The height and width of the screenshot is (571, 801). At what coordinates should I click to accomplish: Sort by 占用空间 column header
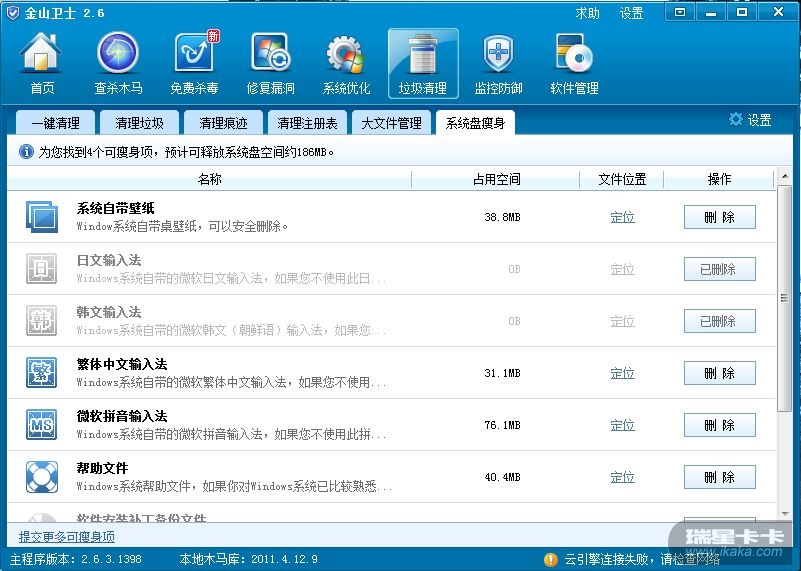click(x=496, y=179)
